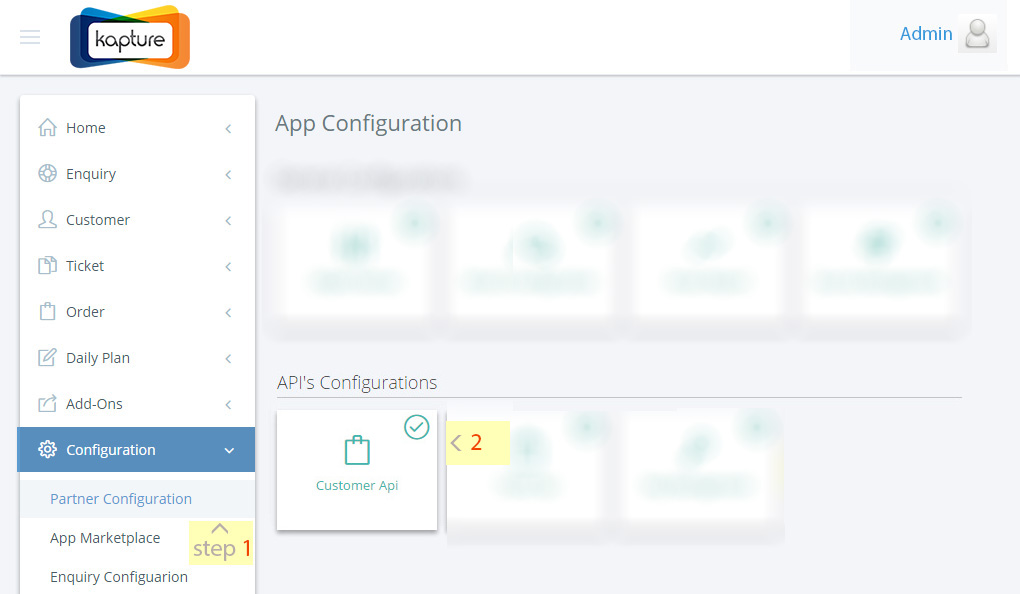Select the Home house icon
The width and height of the screenshot is (1020, 594).
pos(47,128)
